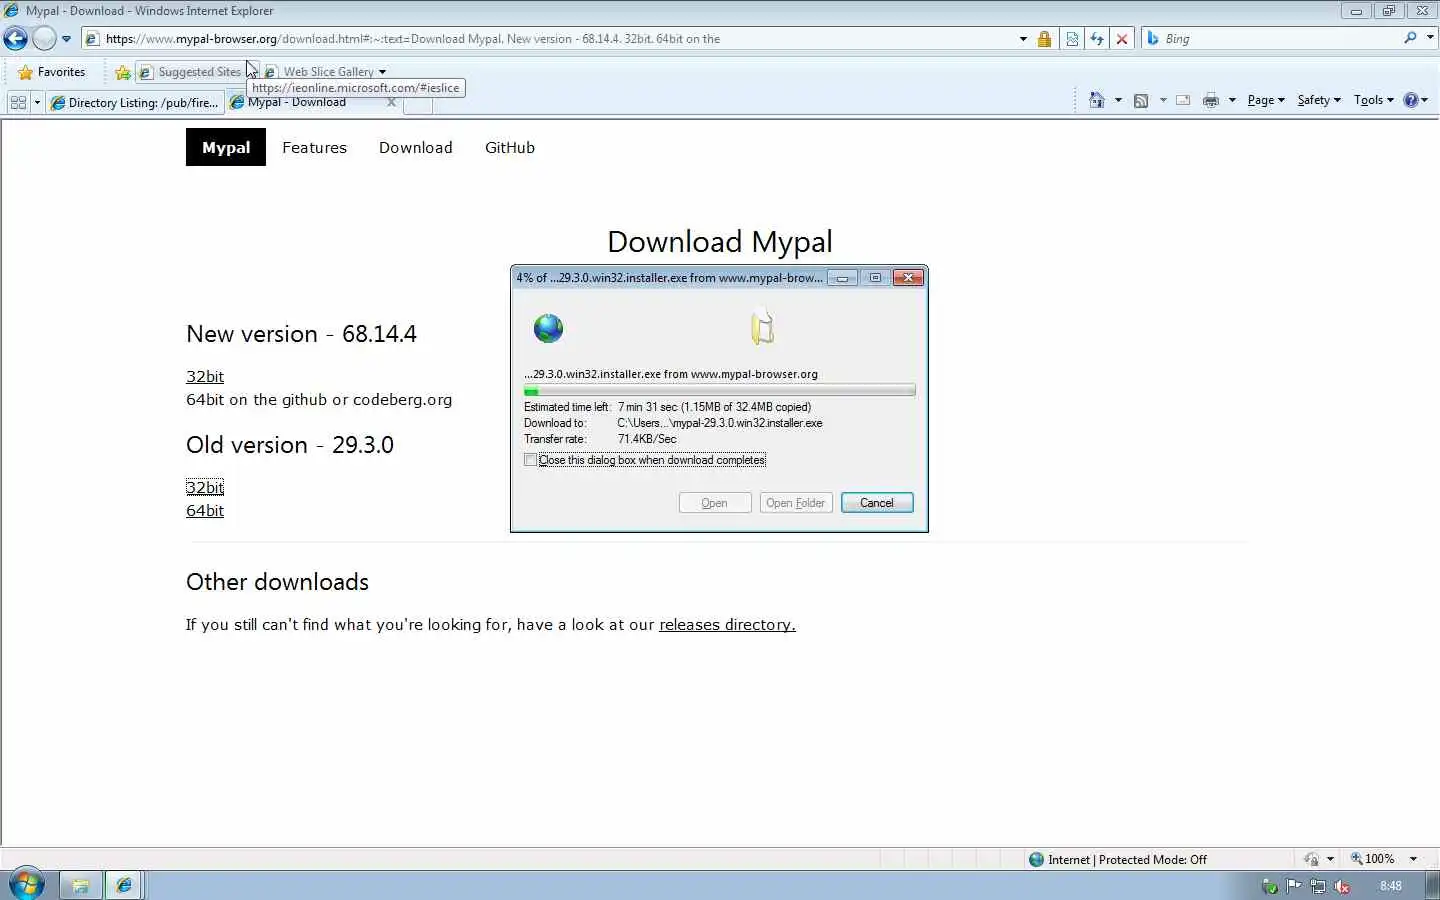Open Web Slice Gallery favorites item

[x=325, y=72]
